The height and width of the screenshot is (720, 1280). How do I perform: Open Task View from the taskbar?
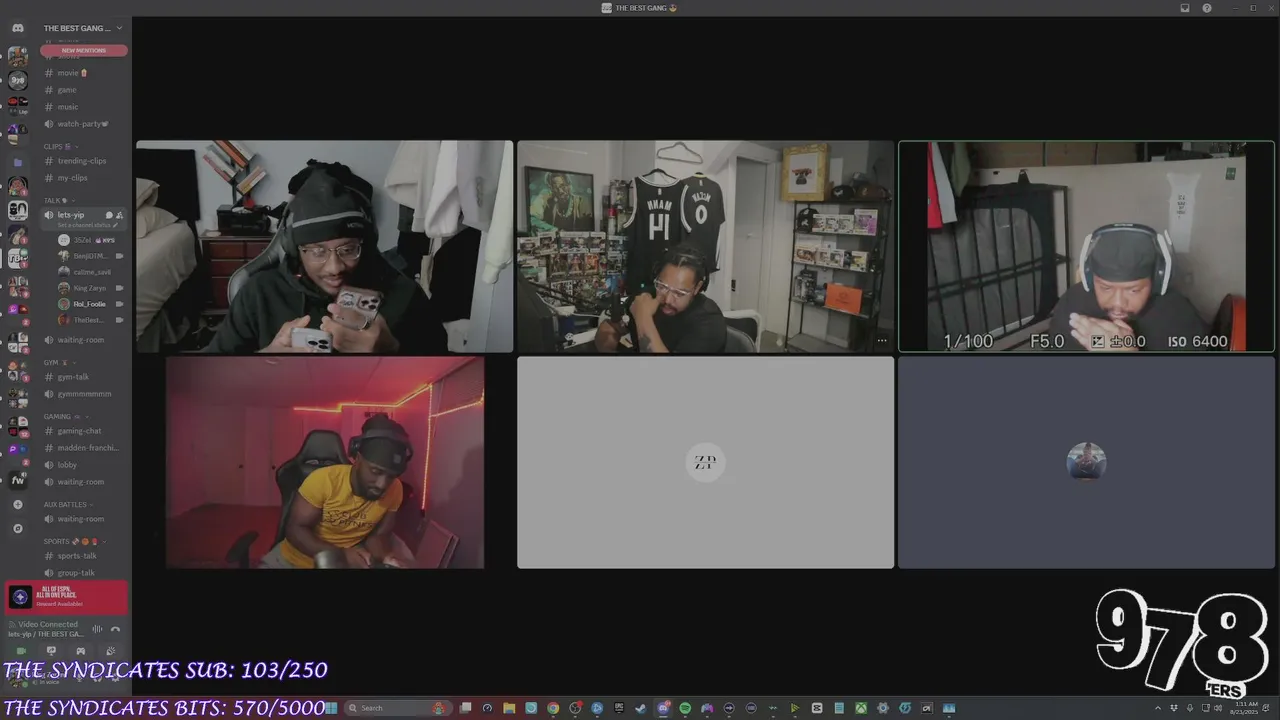[x=465, y=708]
